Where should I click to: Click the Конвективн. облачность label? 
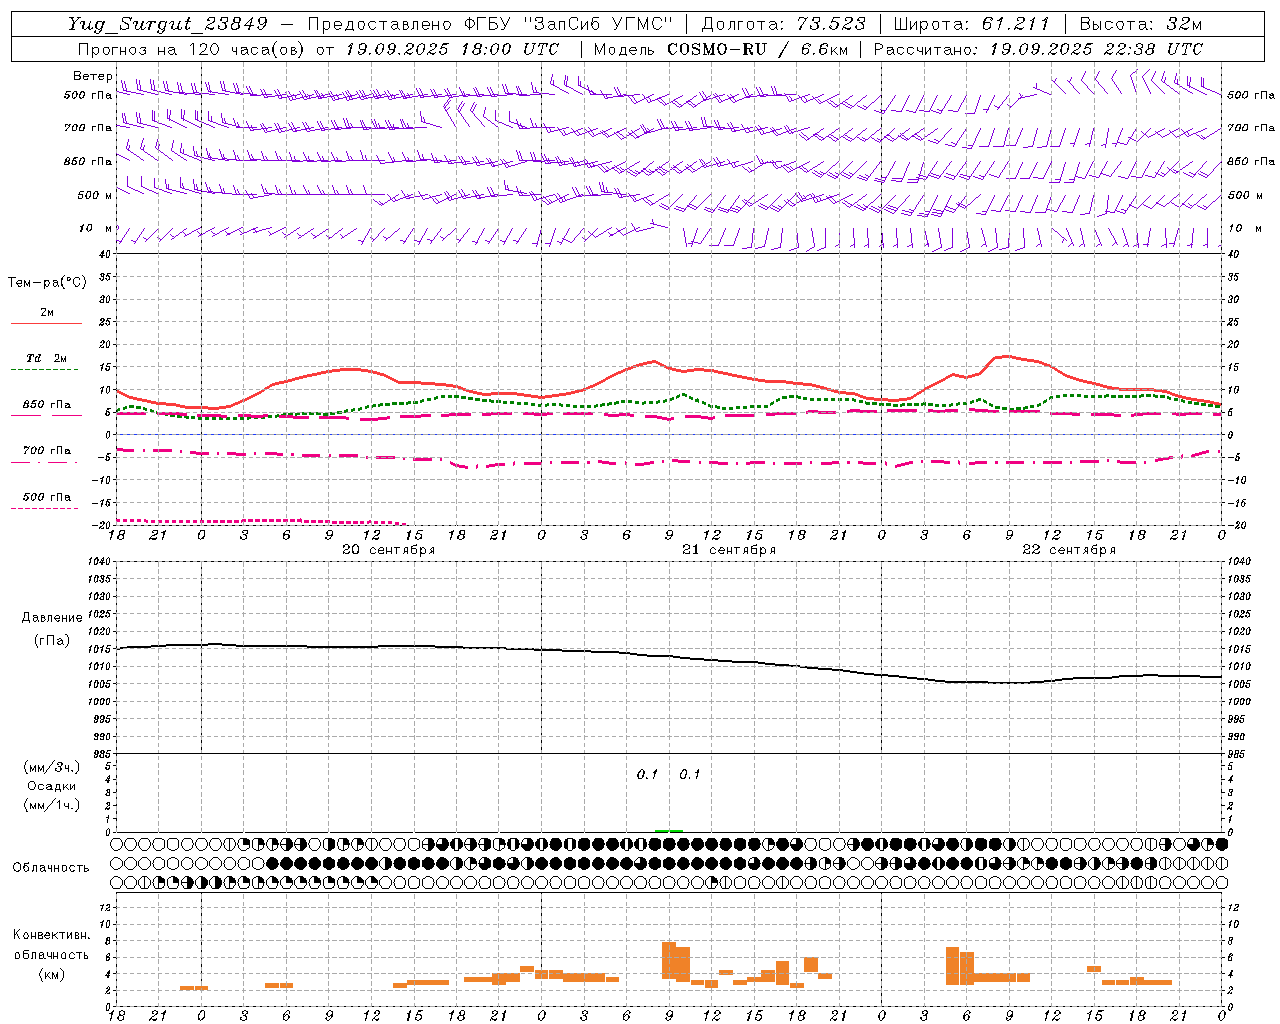pos(51,945)
